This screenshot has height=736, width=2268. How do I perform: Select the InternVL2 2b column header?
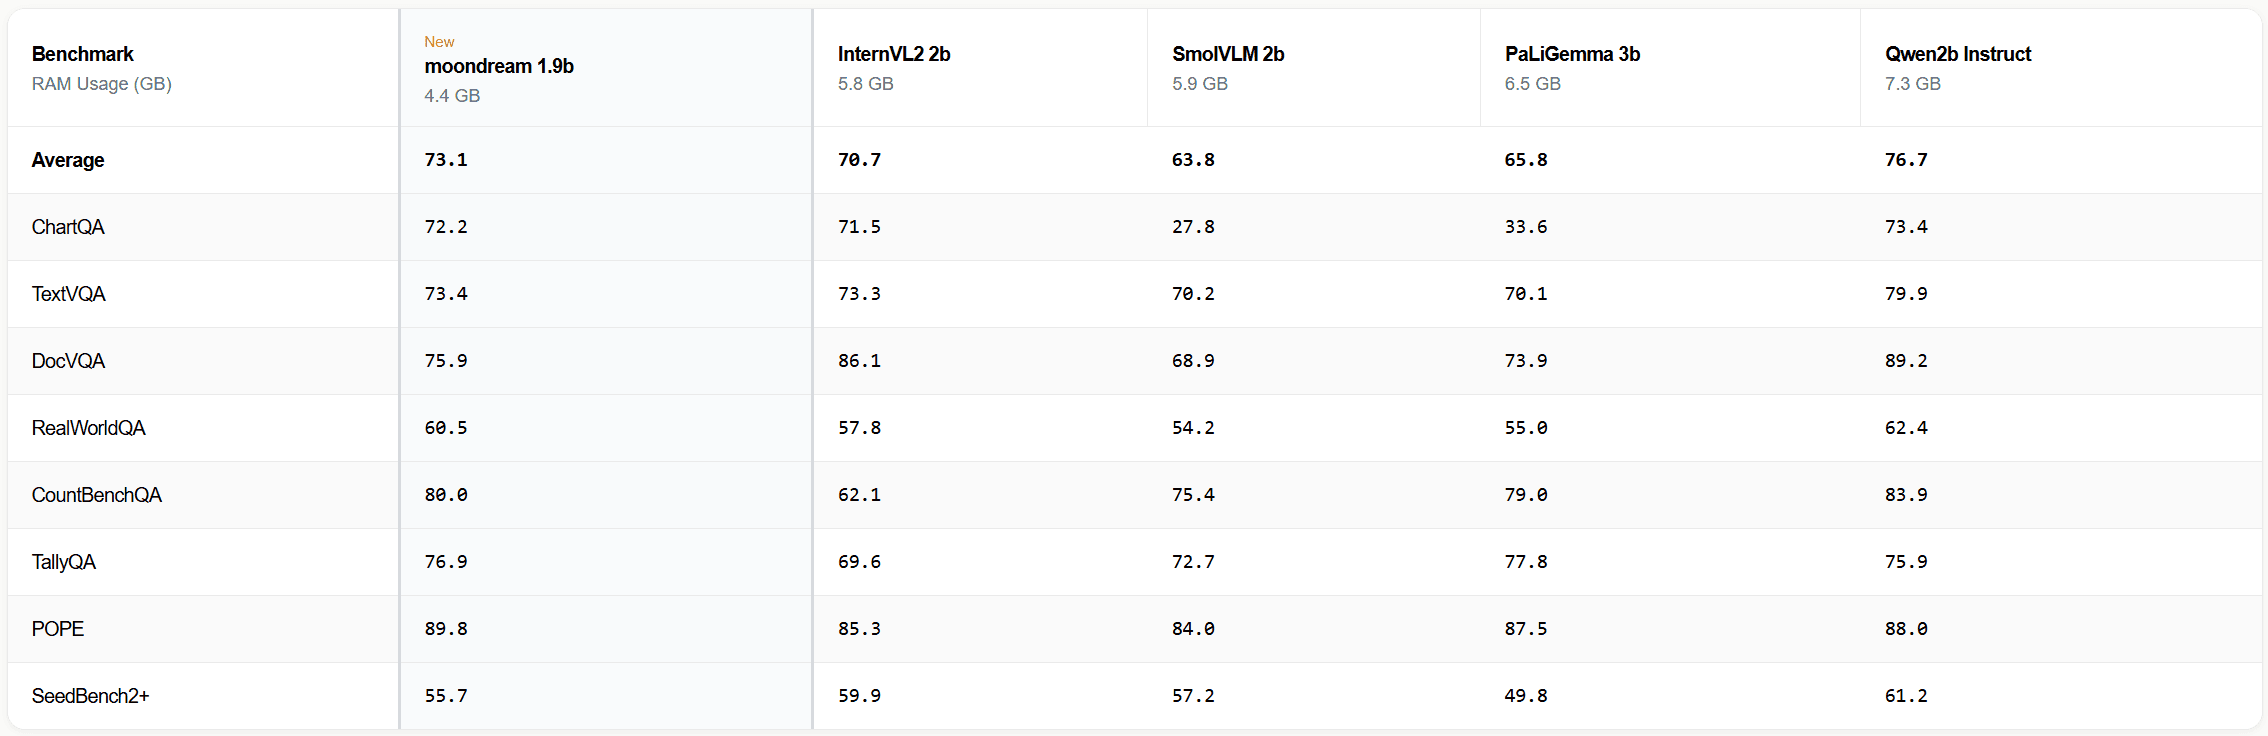[894, 54]
